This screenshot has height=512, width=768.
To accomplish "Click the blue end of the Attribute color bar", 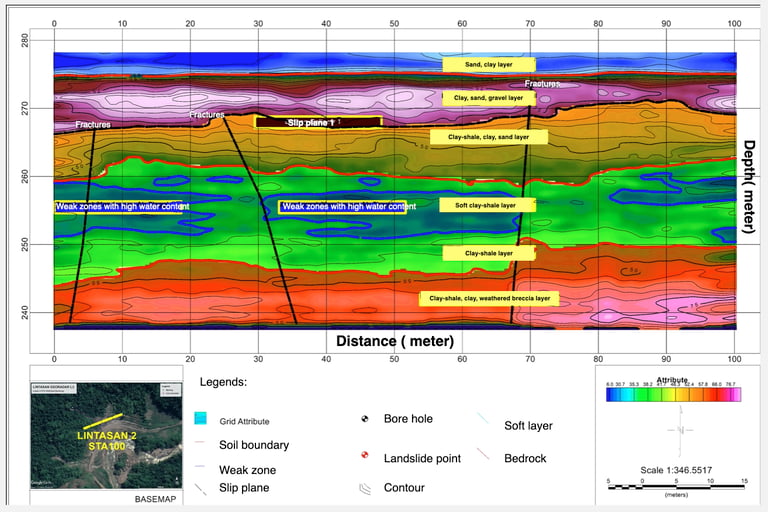I will coord(610,394).
